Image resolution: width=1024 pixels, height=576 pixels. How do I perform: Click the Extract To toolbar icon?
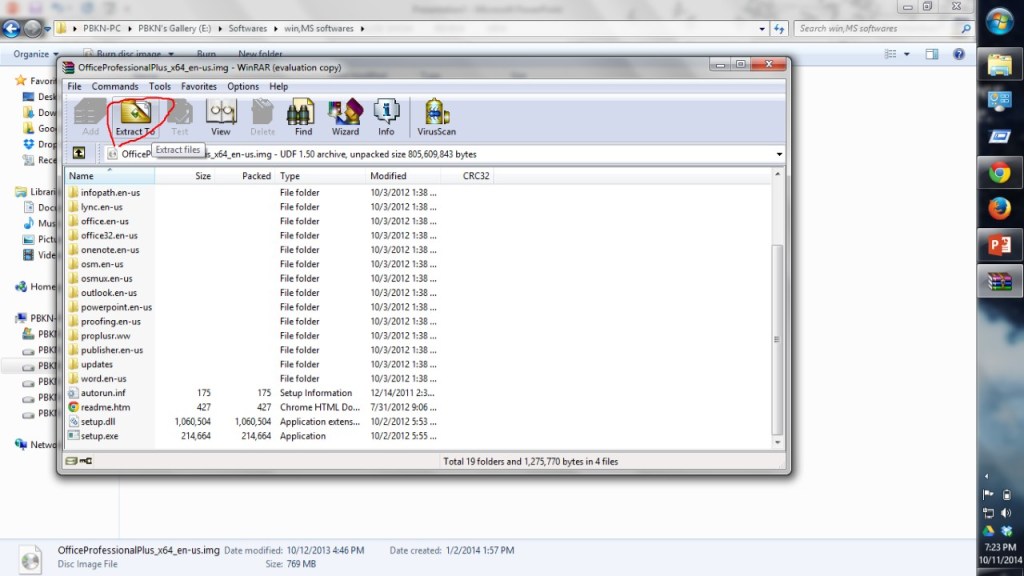point(135,116)
